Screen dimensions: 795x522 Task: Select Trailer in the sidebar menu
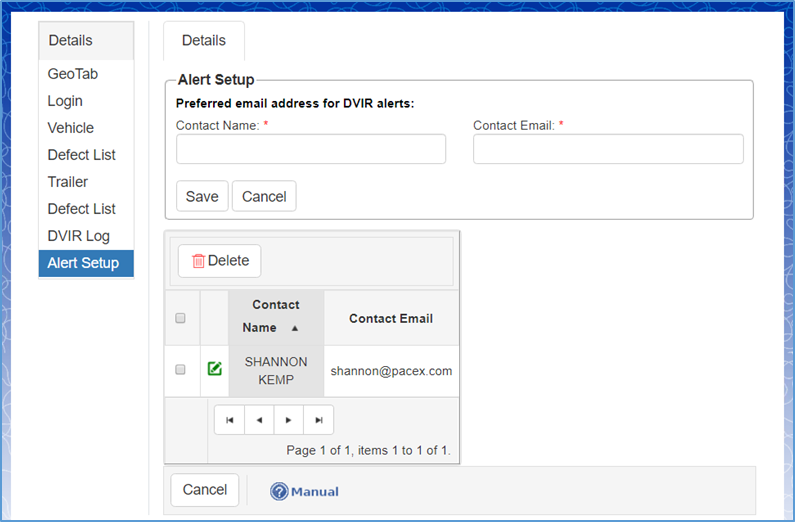[x=68, y=182]
